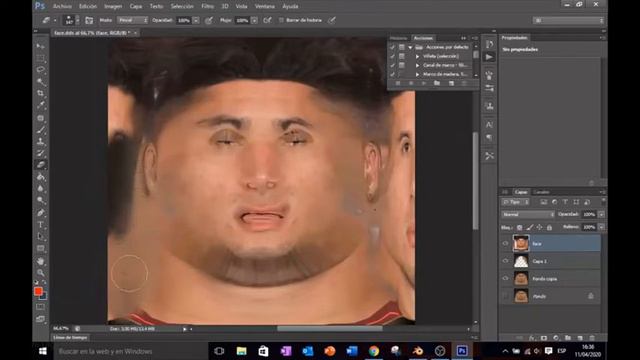
Task: Create new group folder in Capas panel
Action: [568, 338]
